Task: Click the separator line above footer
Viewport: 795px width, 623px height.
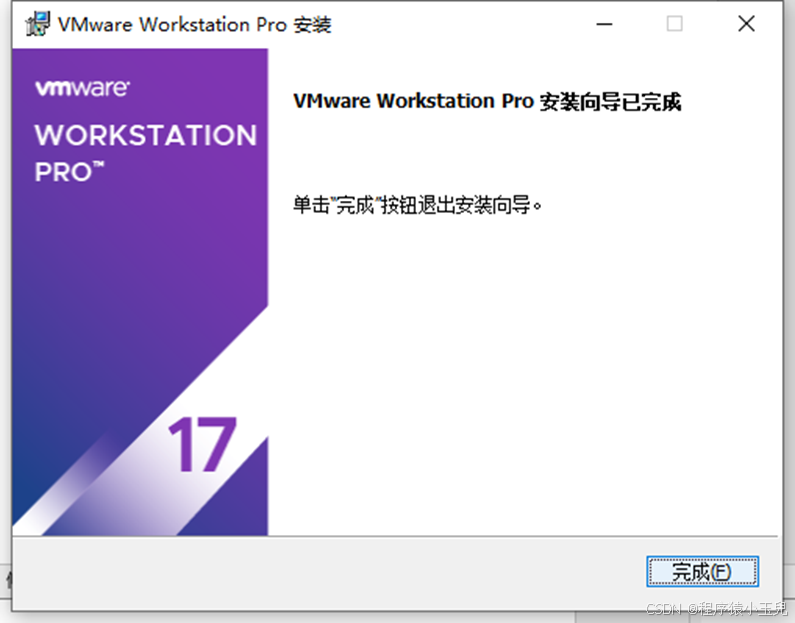Action: pyautogui.click(x=395, y=536)
